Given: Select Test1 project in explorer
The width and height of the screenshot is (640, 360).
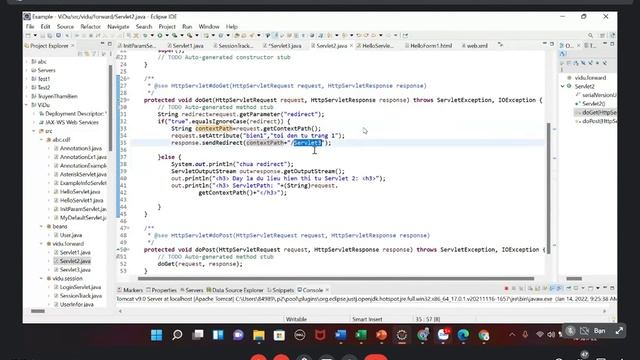Looking at the screenshot, I should 44,79.
